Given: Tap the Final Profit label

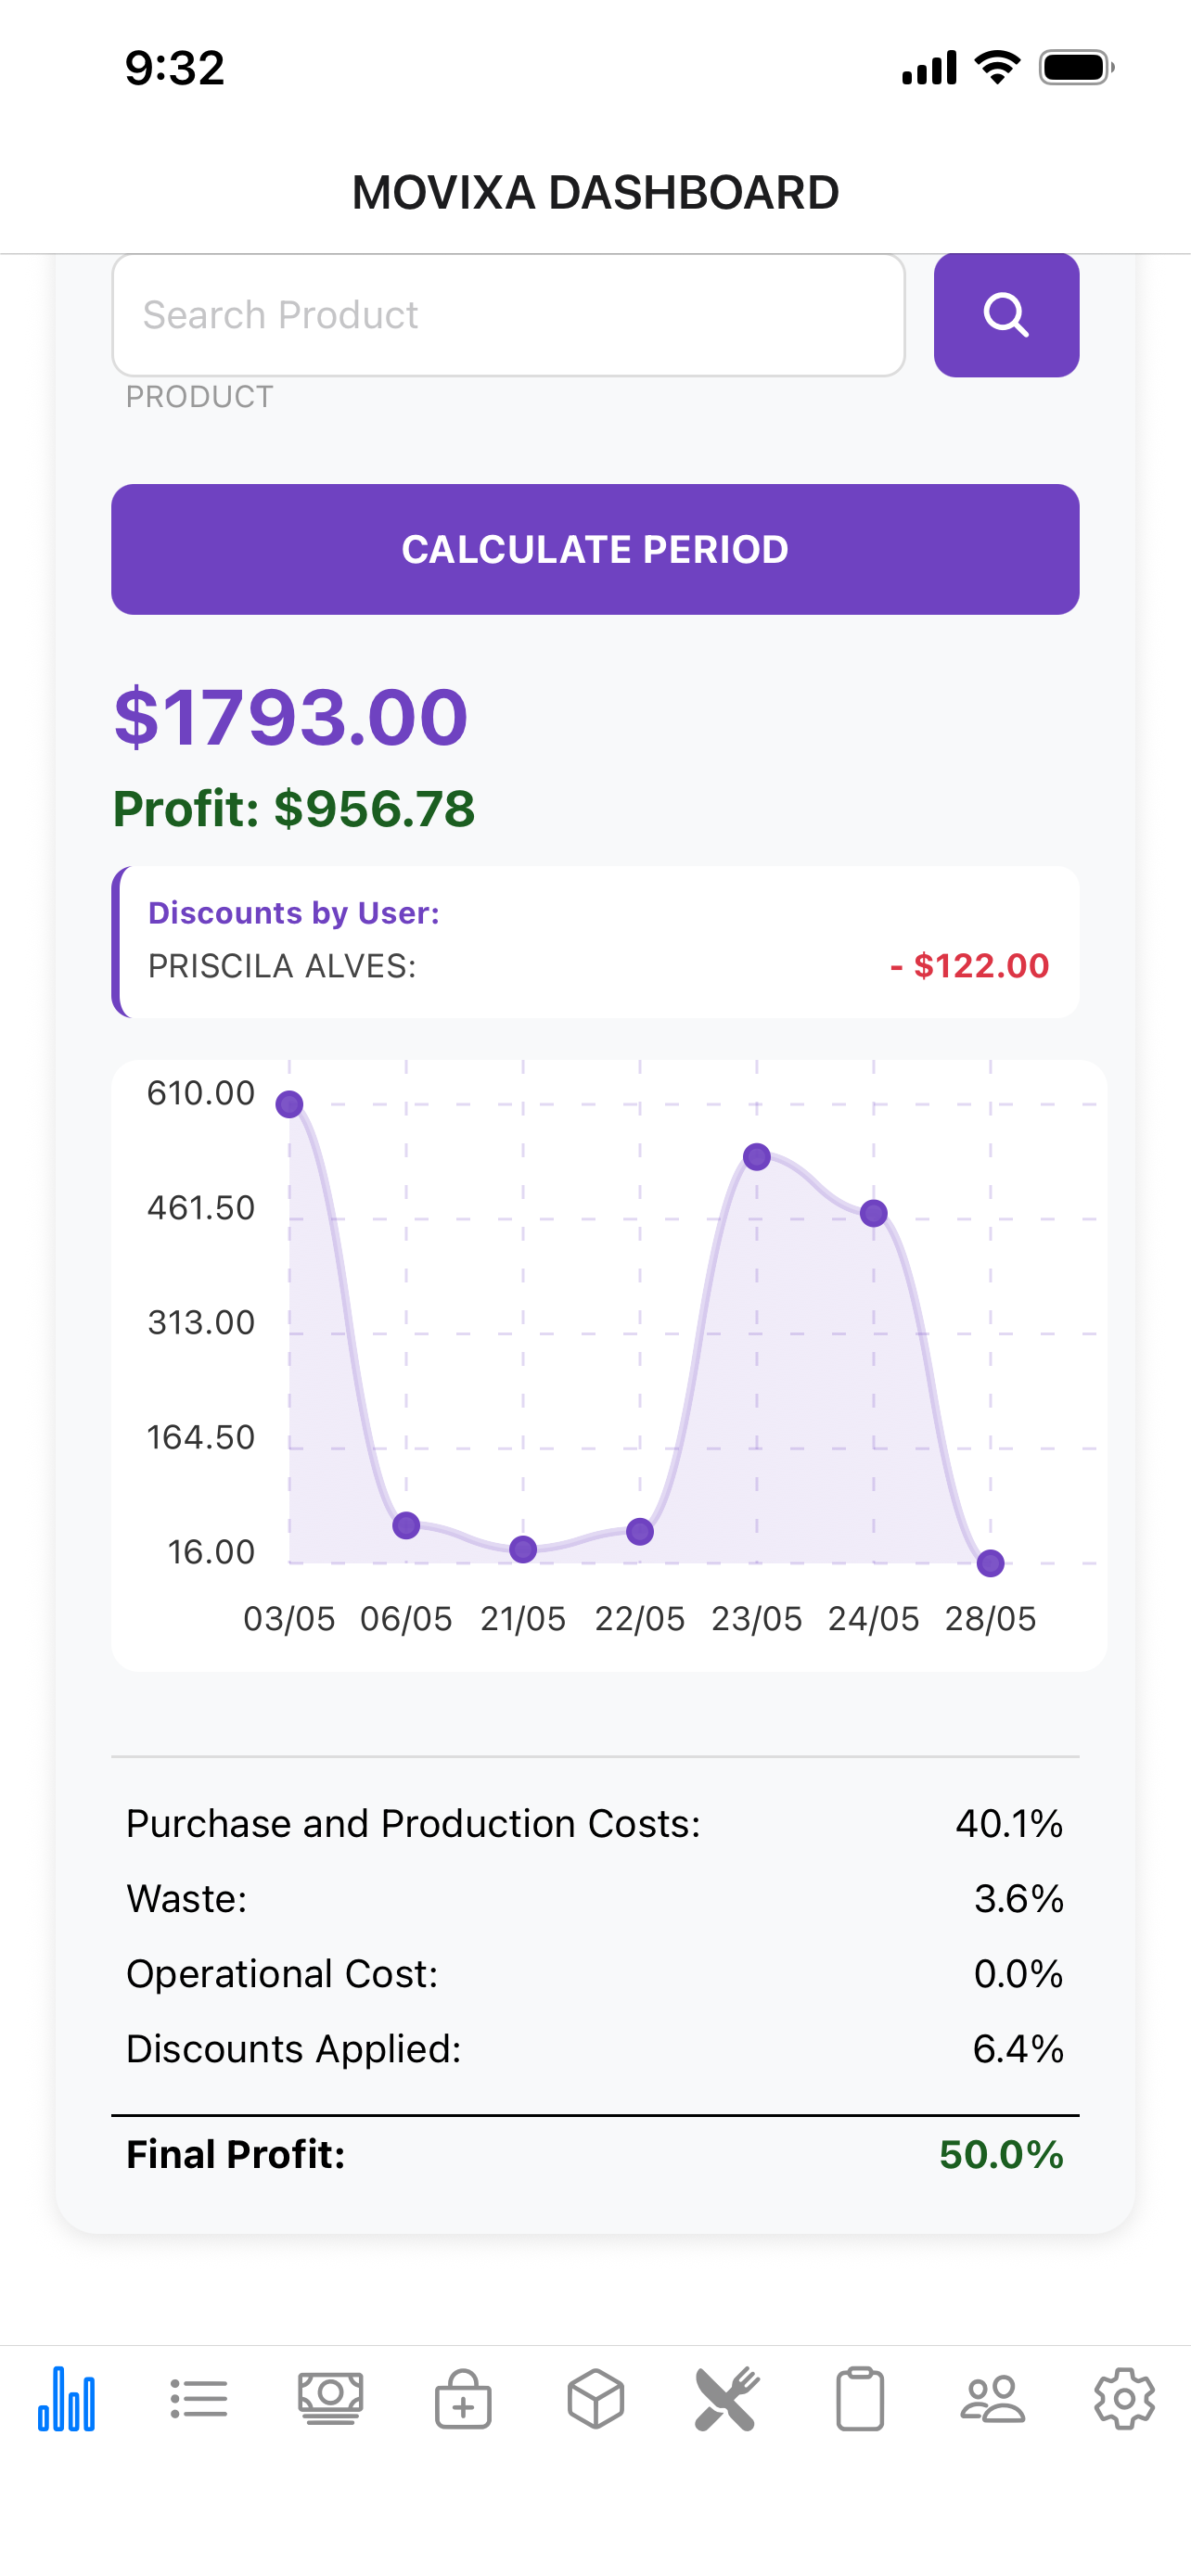Looking at the screenshot, I should (236, 2154).
